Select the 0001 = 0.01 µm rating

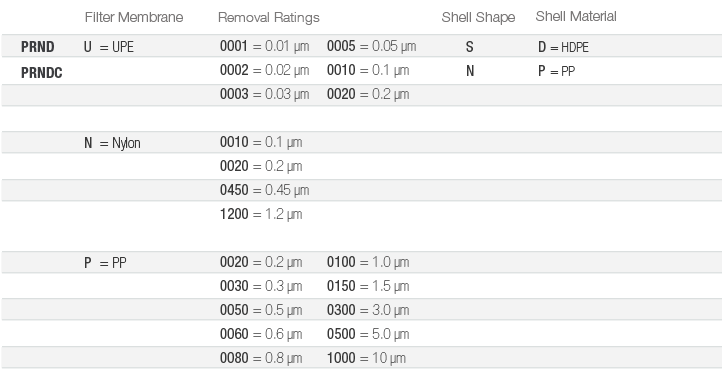click(x=264, y=46)
